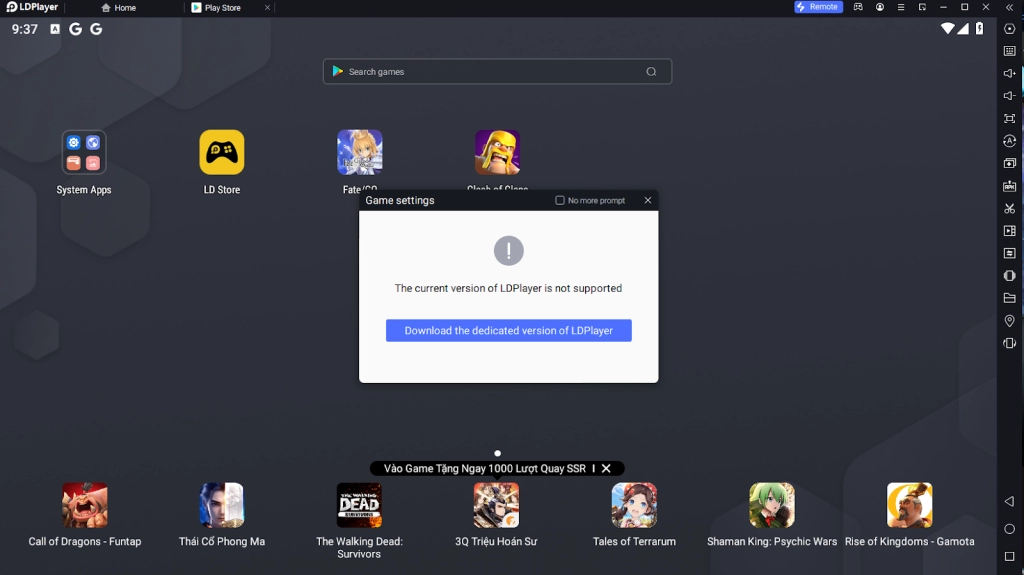Click the half-filled circle icon in sidebar
Viewport: 1024px width, 575px height.
pyautogui.click(x=1010, y=276)
